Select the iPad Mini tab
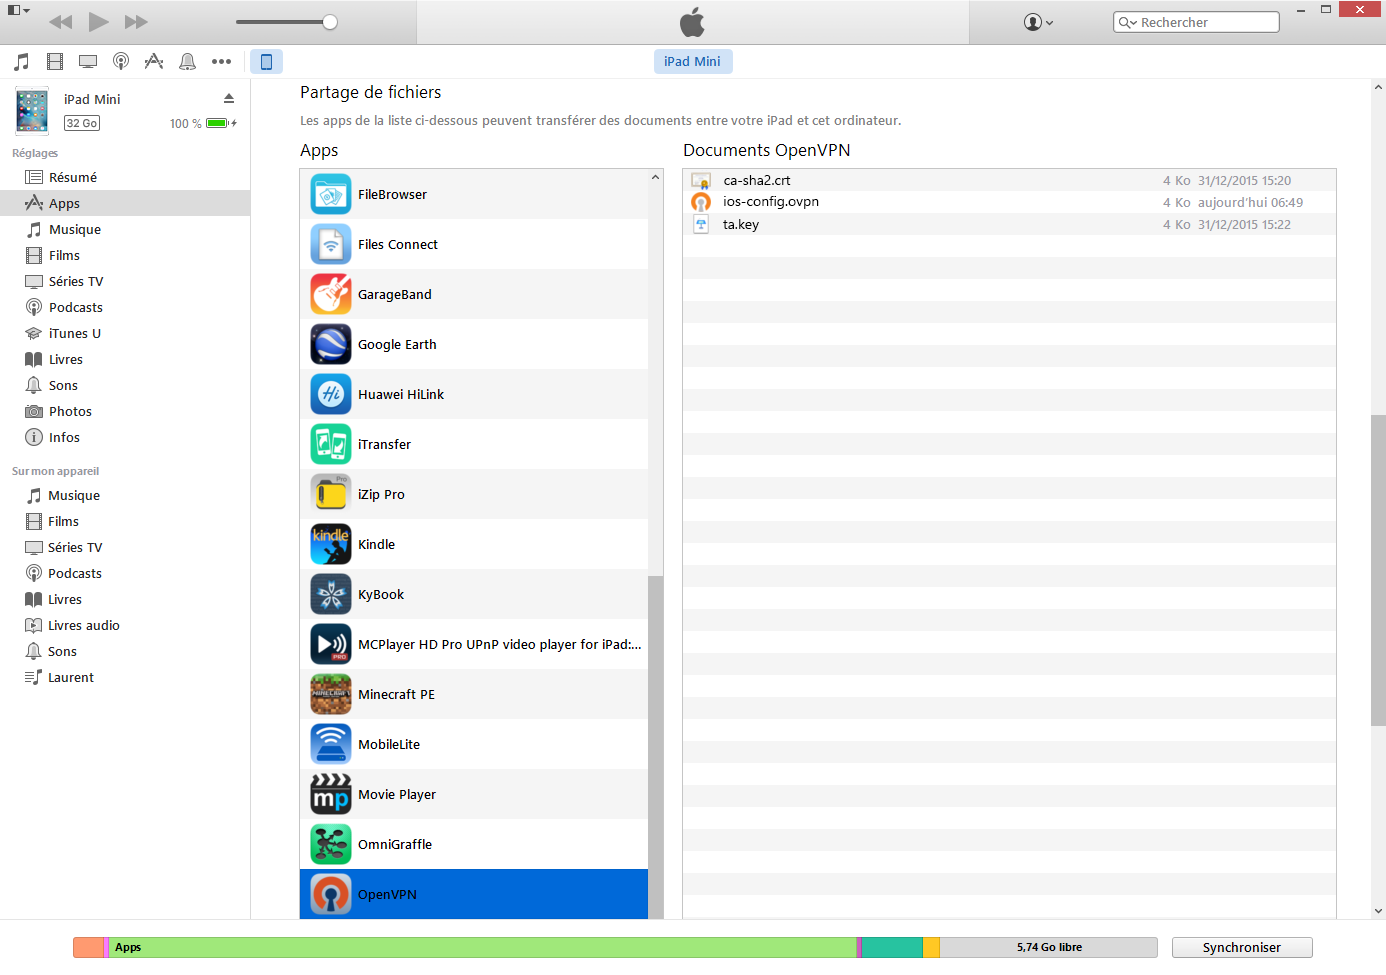The image size is (1386, 975). [692, 61]
